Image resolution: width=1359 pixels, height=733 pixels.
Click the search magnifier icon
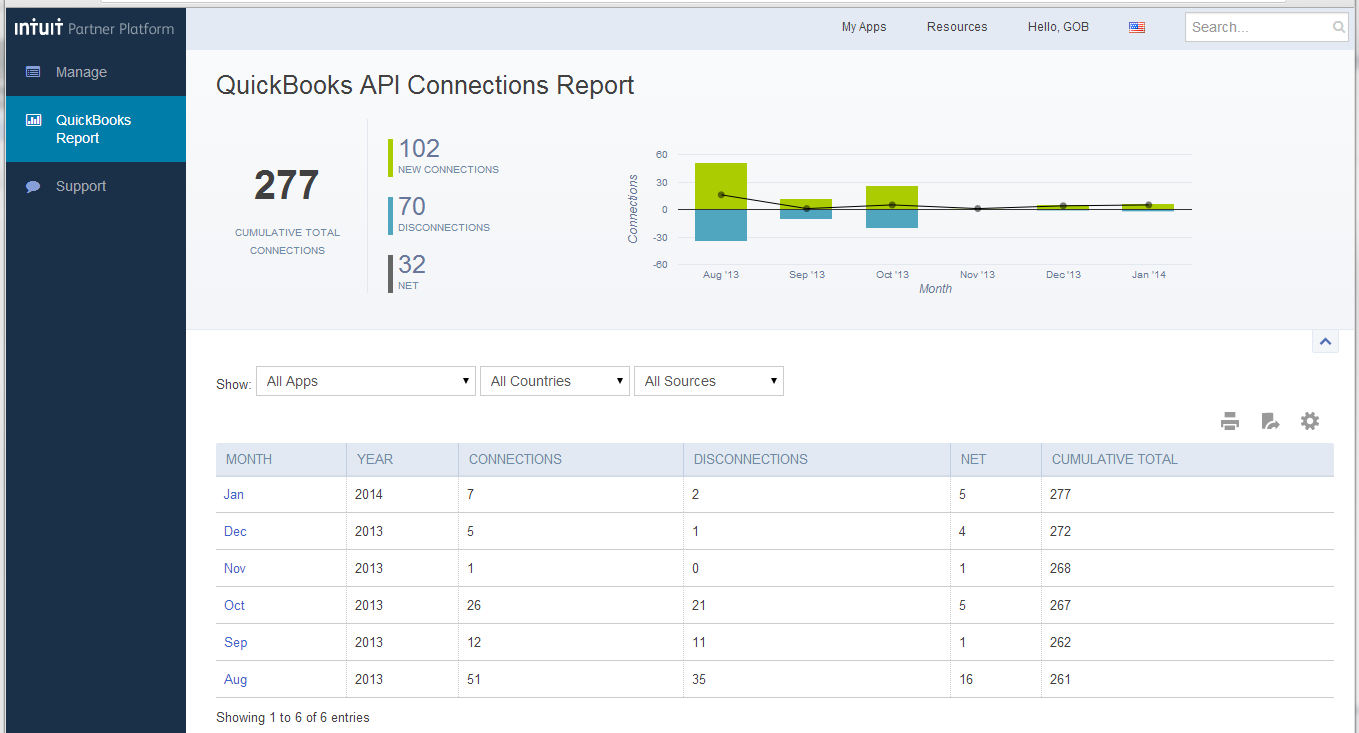pos(1339,27)
